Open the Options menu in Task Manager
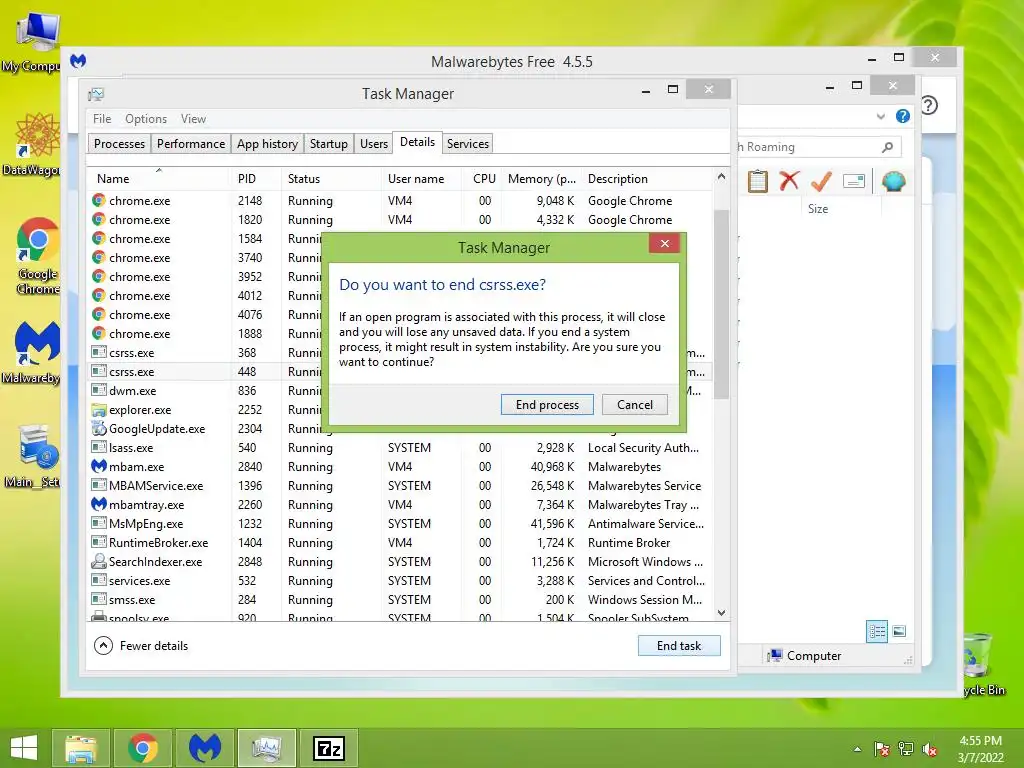The height and width of the screenshot is (768, 1024). coord(146,119)
